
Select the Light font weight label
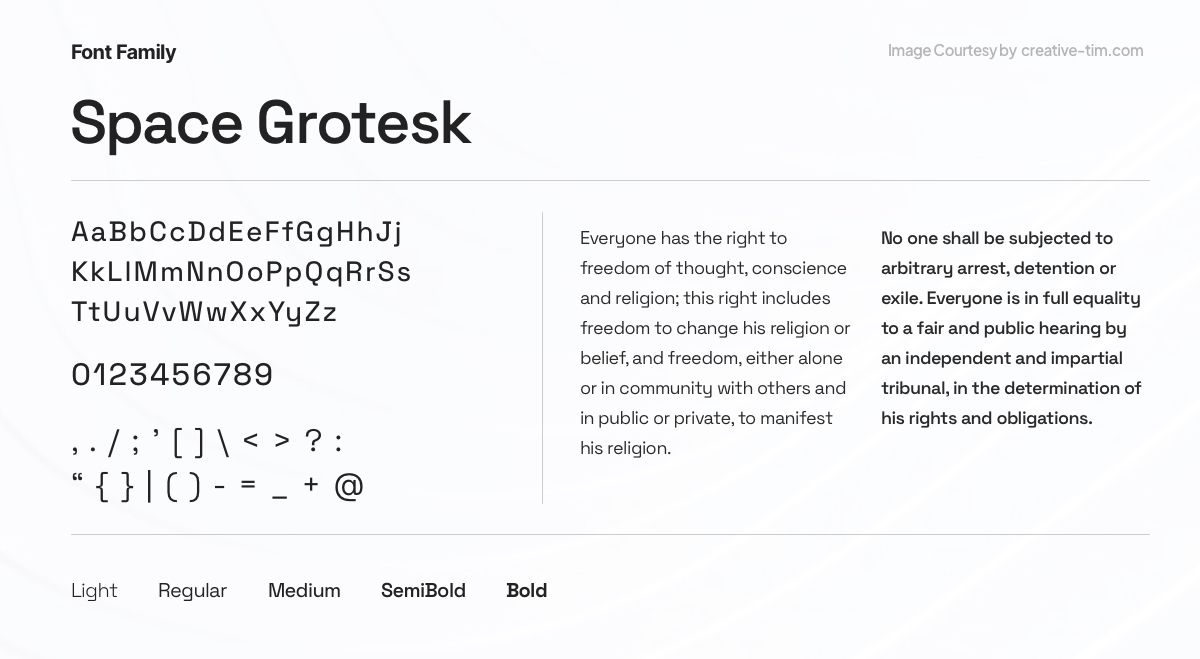click(x=94, y=591)
